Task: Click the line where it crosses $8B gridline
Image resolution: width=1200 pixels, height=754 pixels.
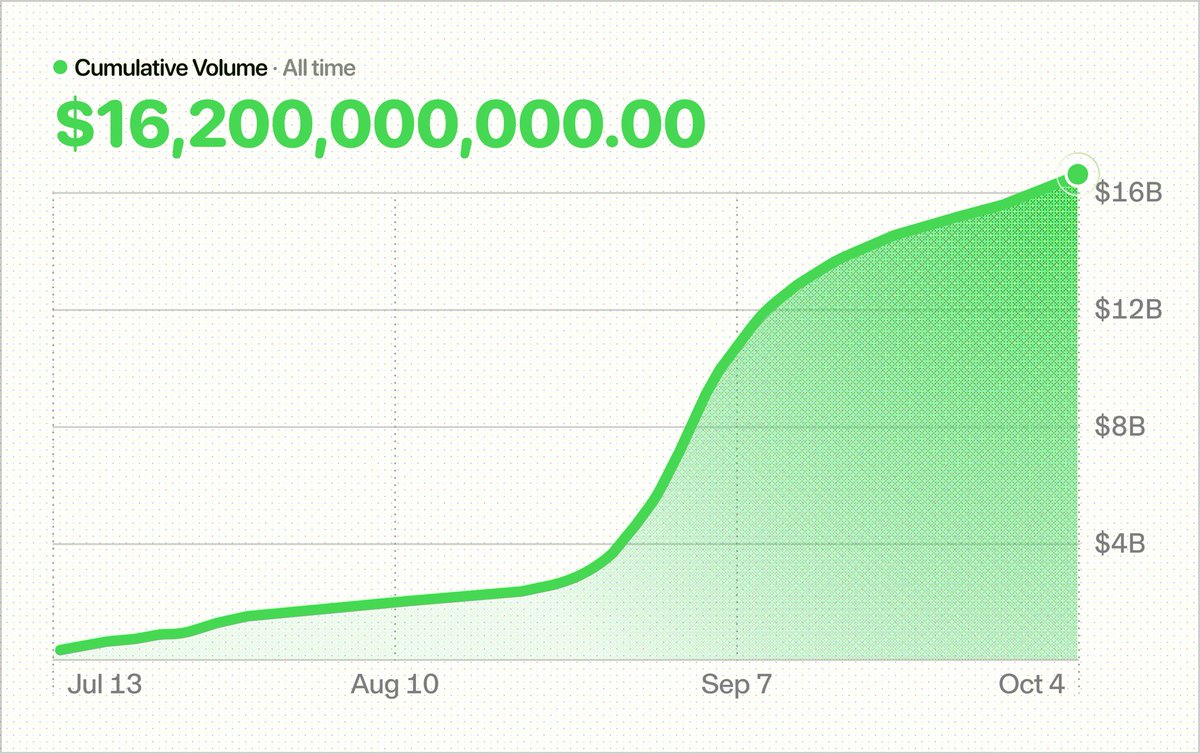Action: (687, 427)
